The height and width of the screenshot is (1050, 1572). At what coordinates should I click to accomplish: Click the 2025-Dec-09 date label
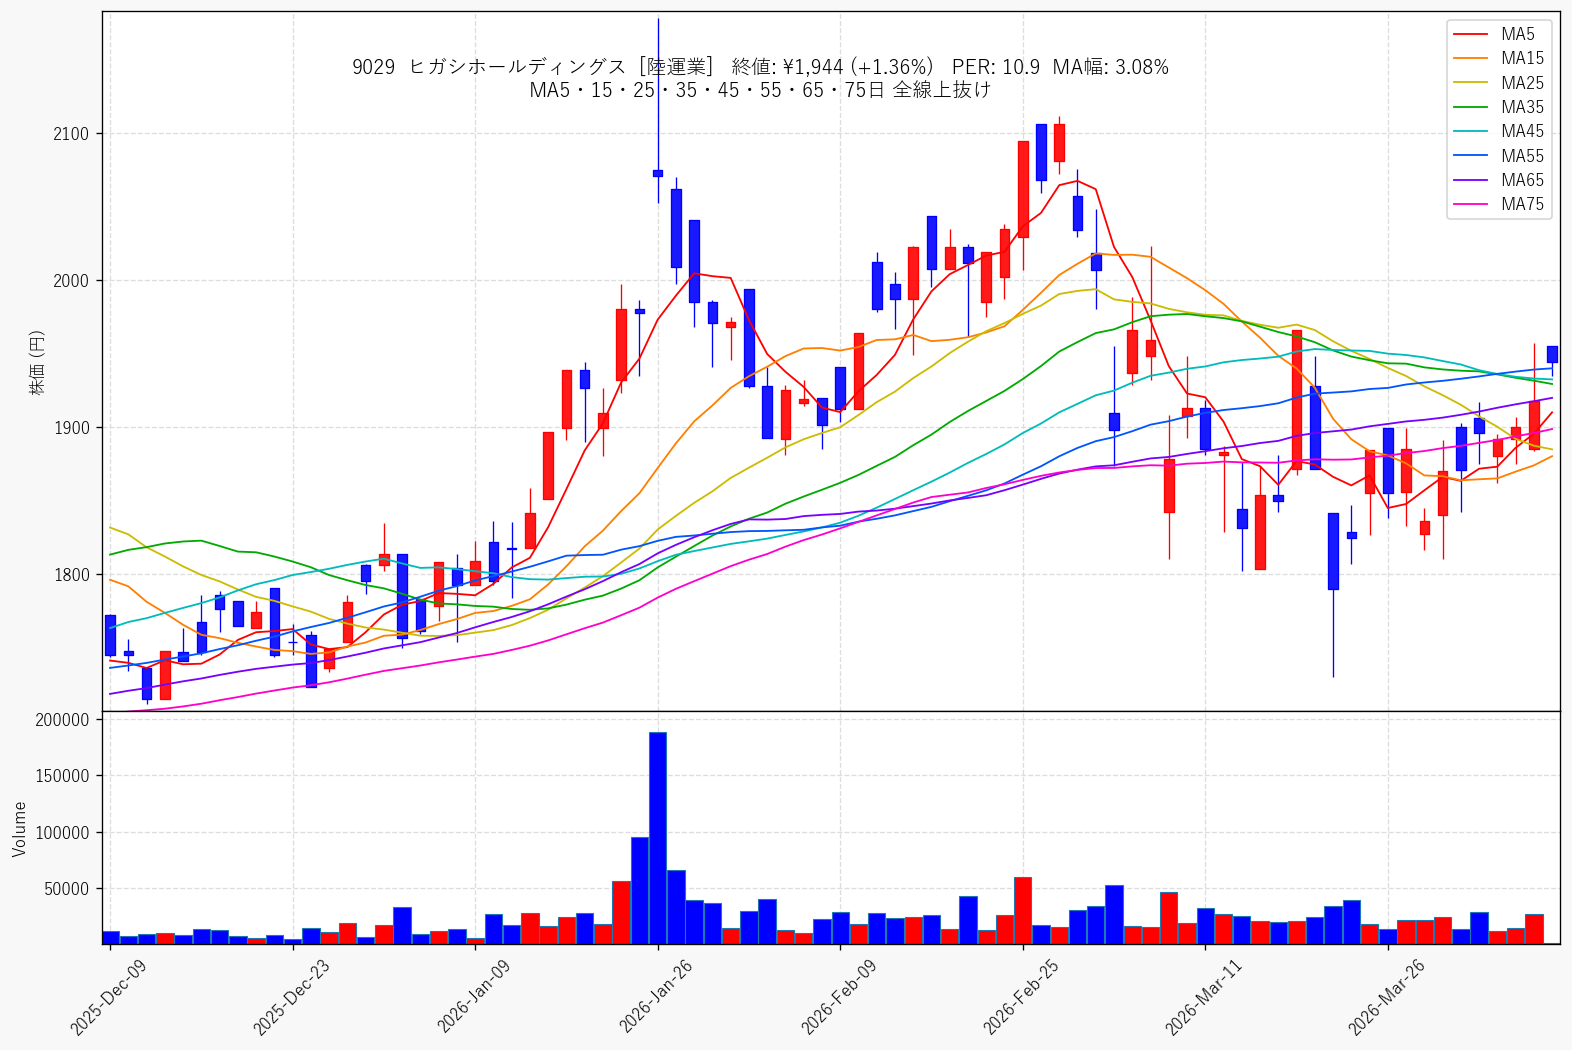click(x=109, y=996)
